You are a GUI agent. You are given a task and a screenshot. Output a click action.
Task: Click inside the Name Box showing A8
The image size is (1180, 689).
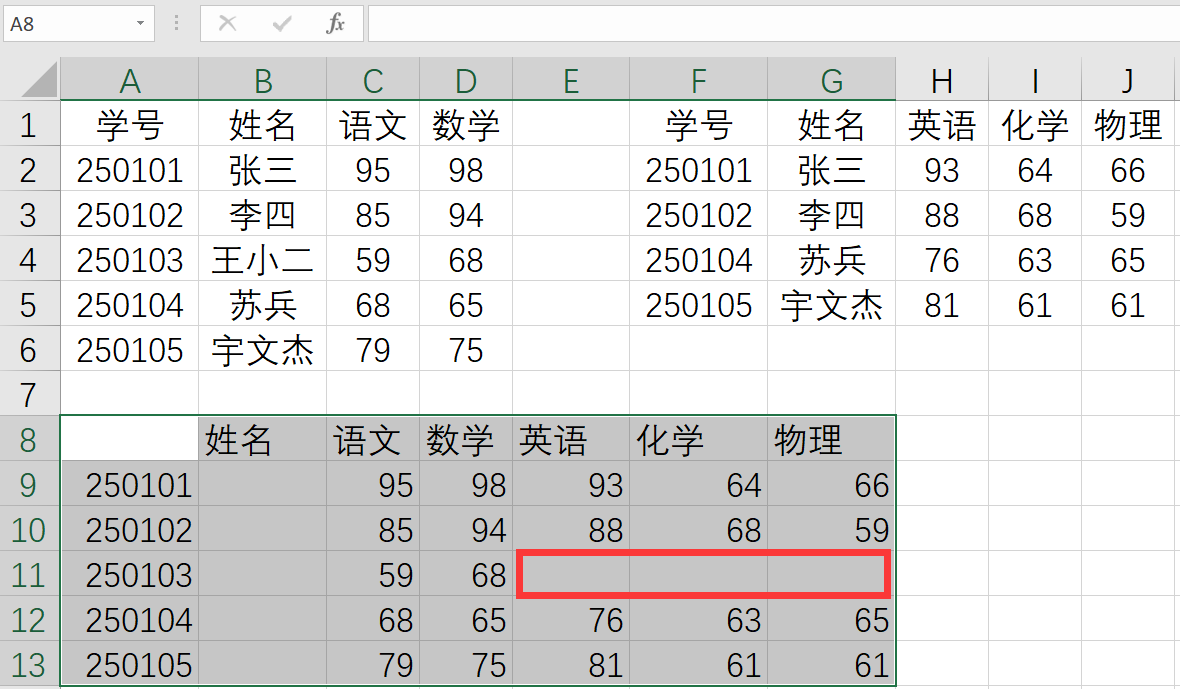65,24
